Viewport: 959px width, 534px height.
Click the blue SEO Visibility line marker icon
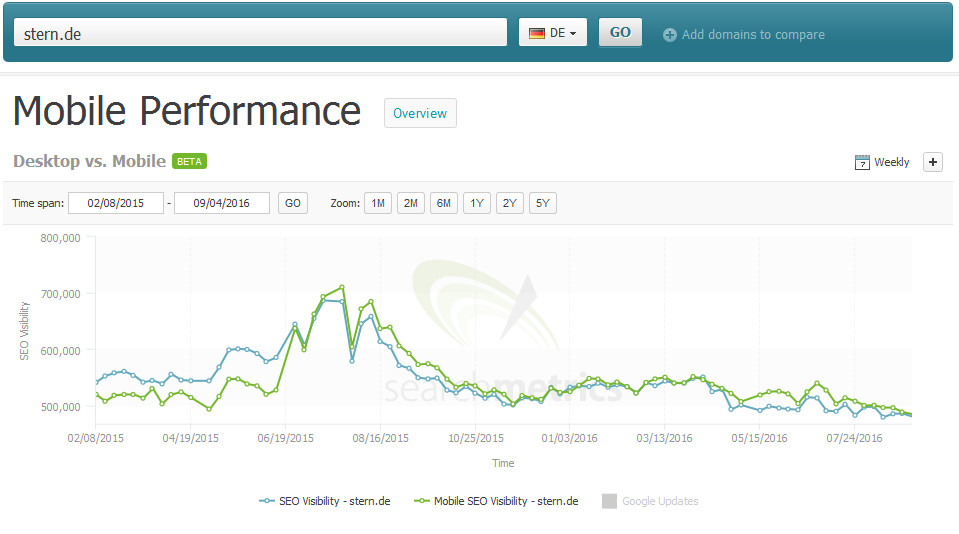click(x=267, y=501)
